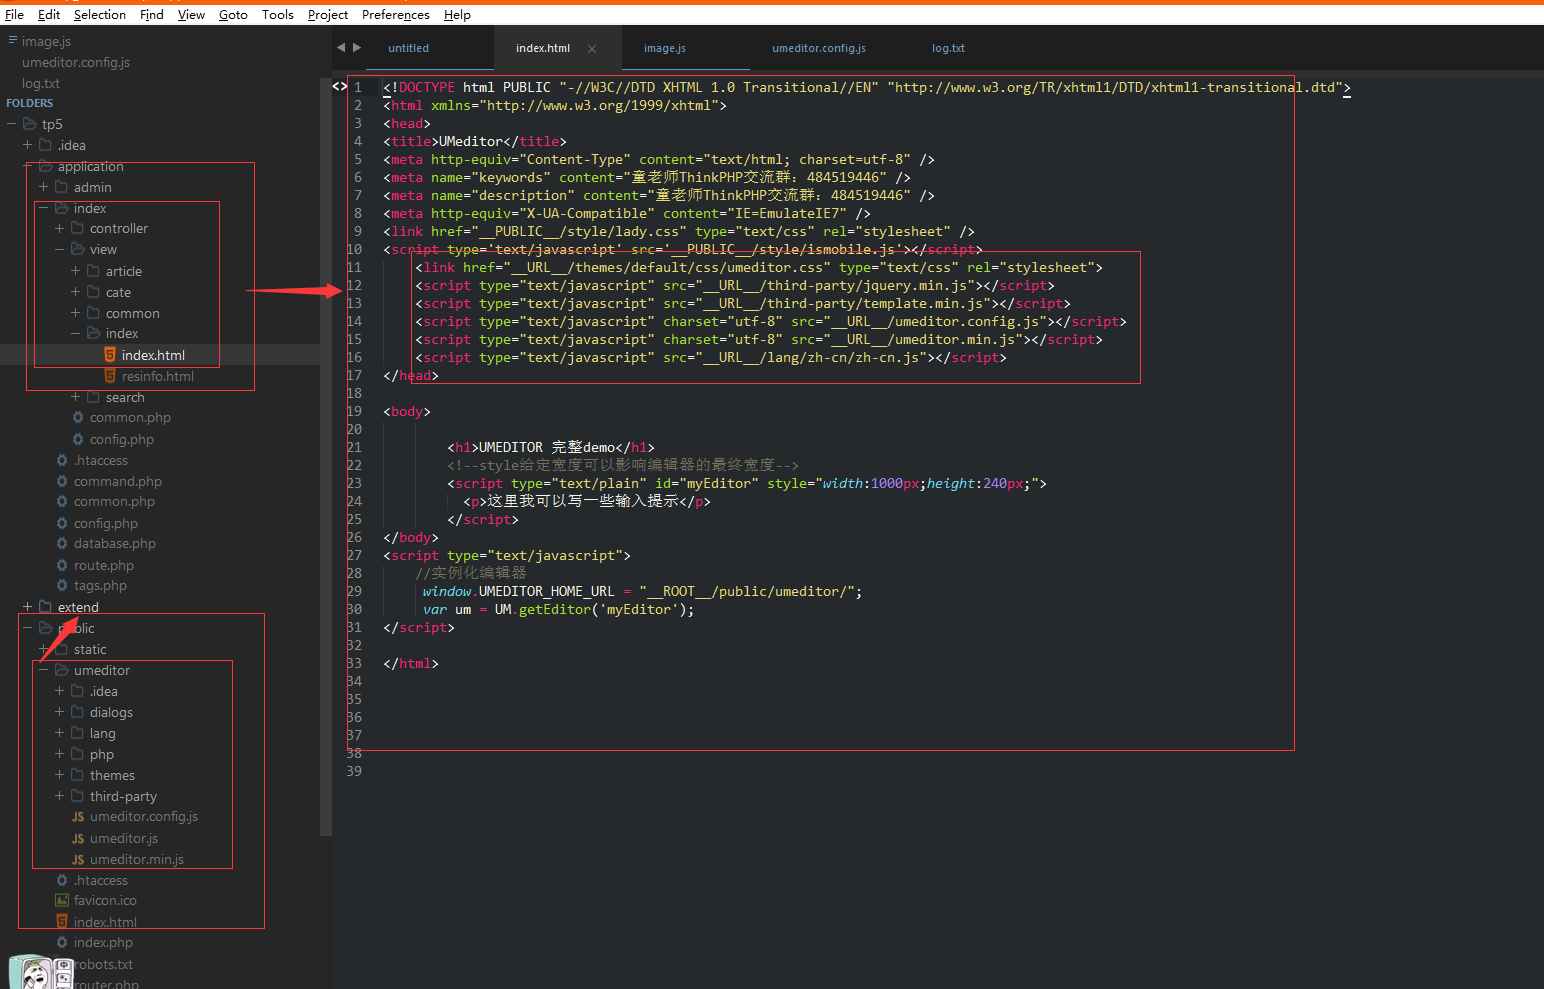Expand the .idea folder under tp5

(28, 145)
